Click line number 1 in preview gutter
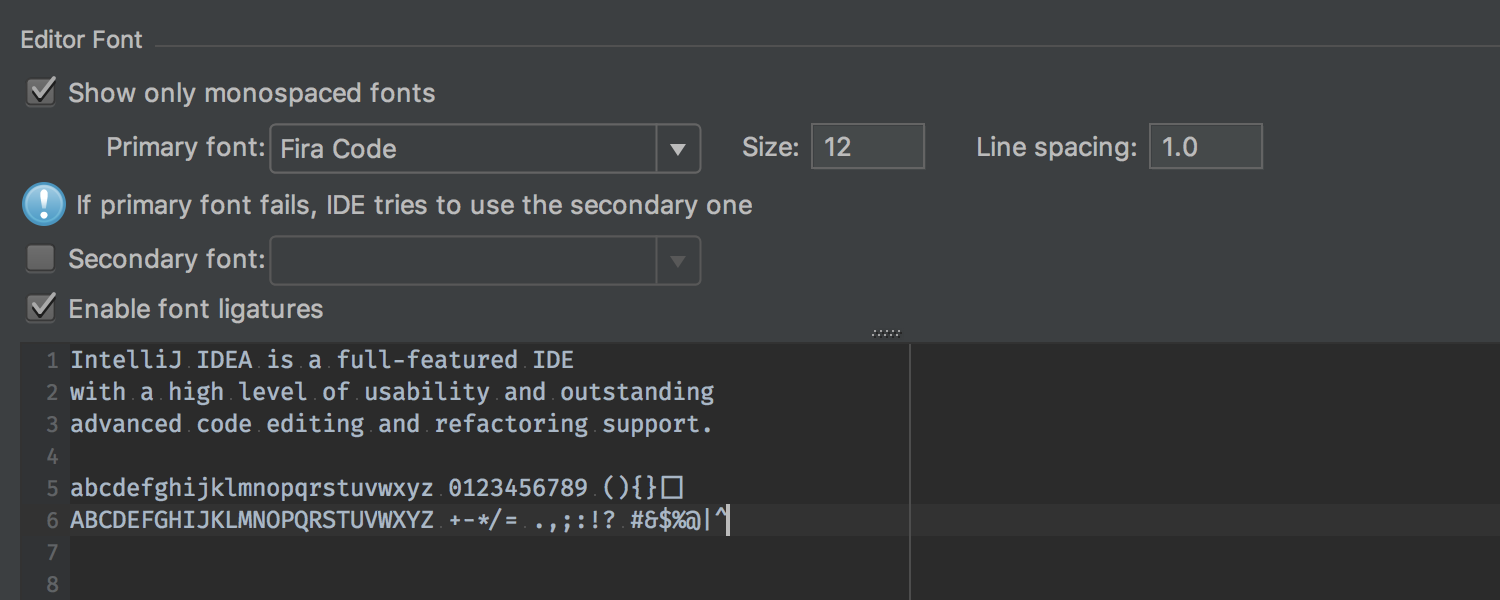The image size is (1500, 600). click(52, 360)
